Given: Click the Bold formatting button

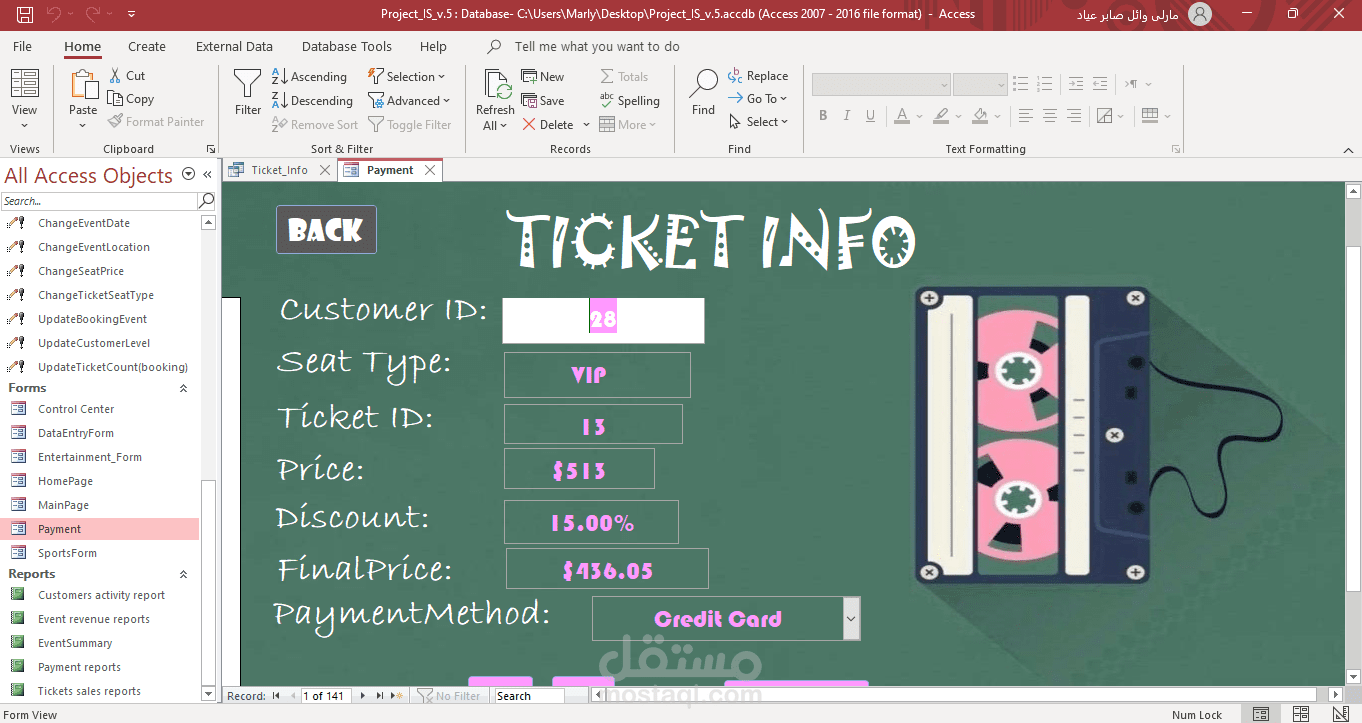Looking at the screenshot, I should point(823,116).
